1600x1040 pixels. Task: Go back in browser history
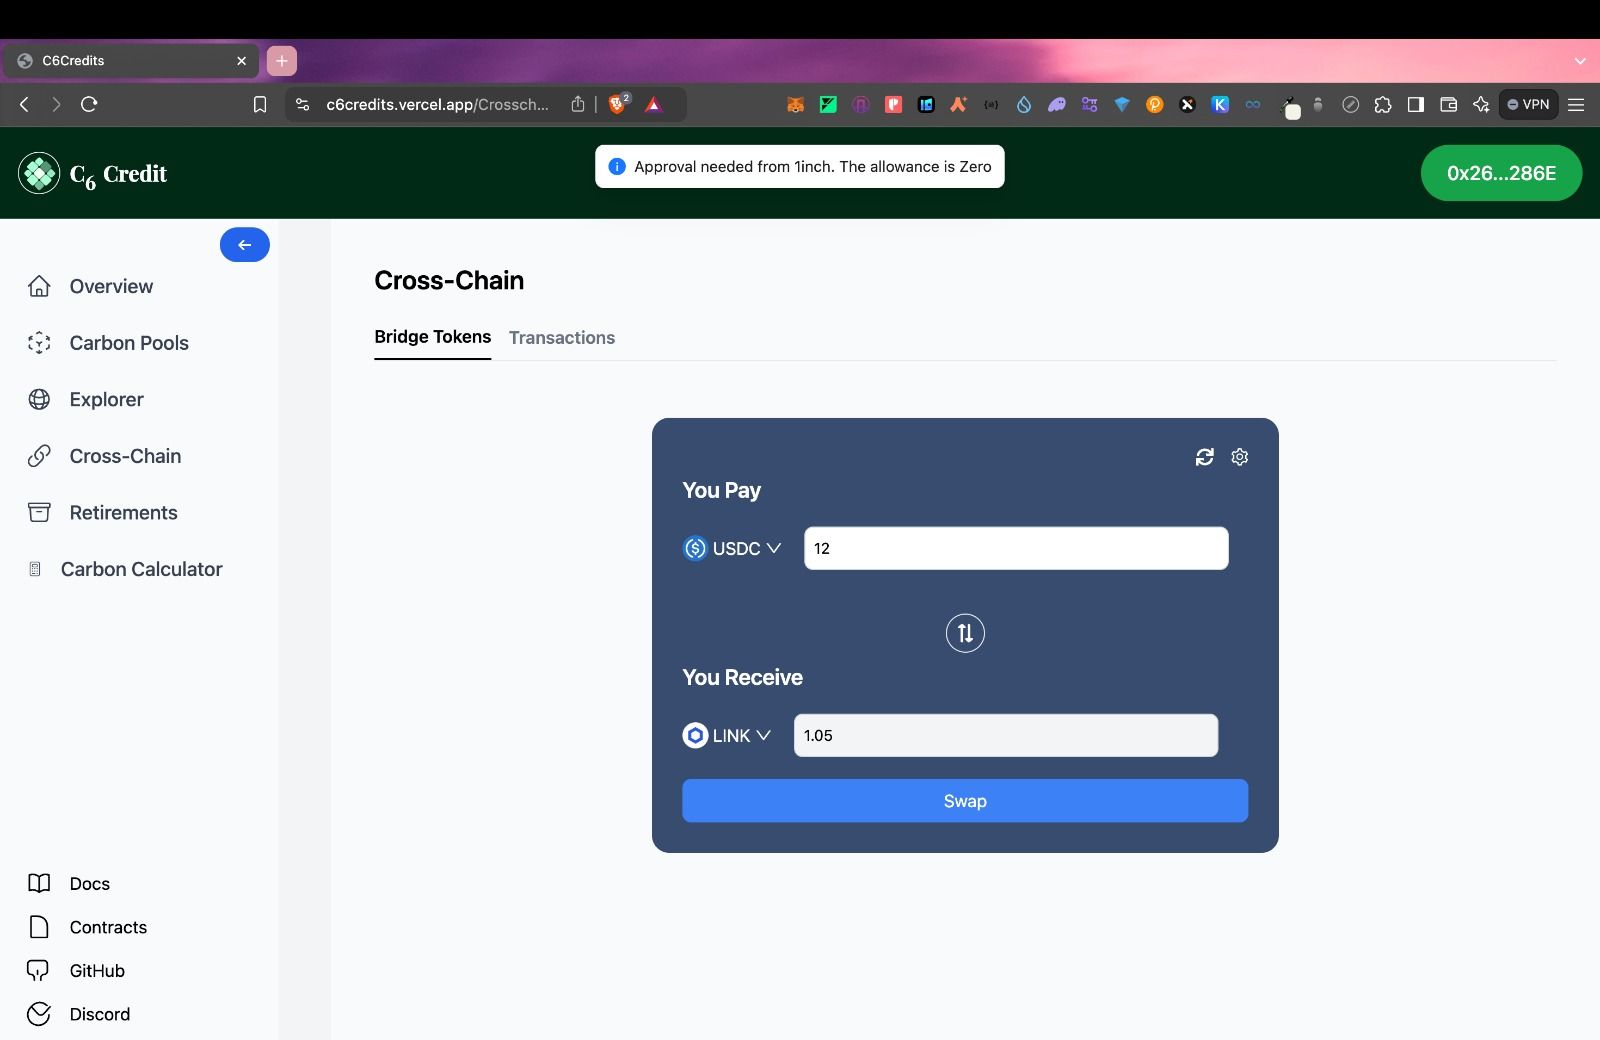coord(25,104)
